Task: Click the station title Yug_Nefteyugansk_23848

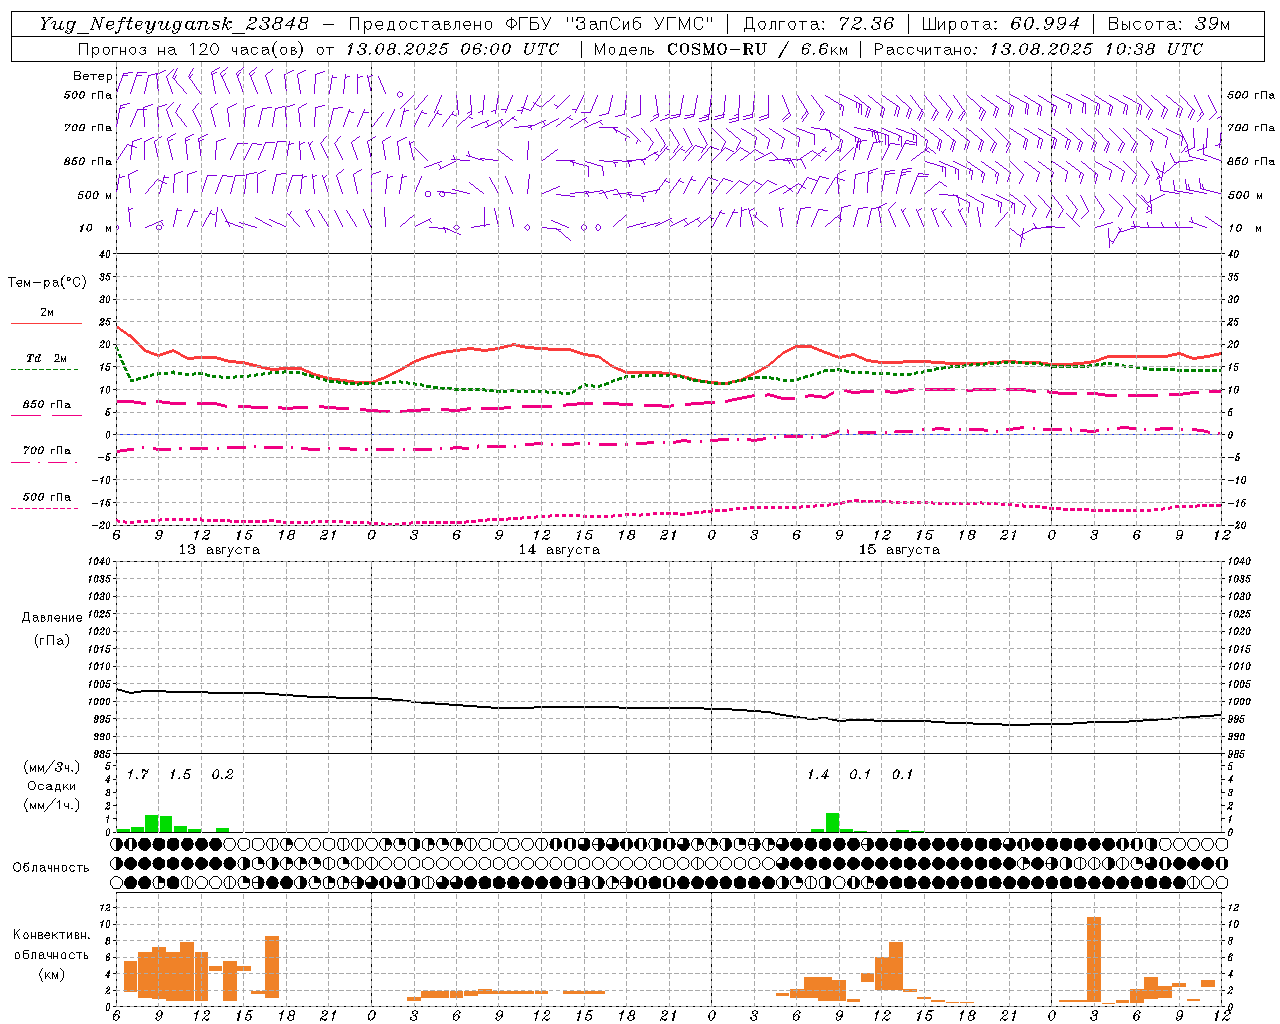Action: coord(174,24)
